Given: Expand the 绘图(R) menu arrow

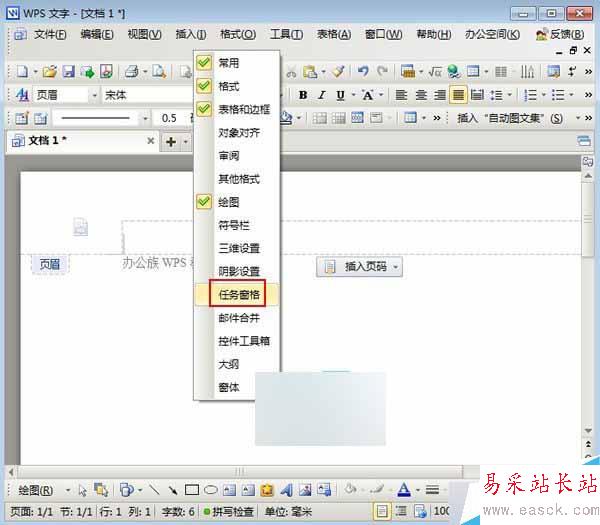Looking at the screenshot, I should tap(68, 490).
